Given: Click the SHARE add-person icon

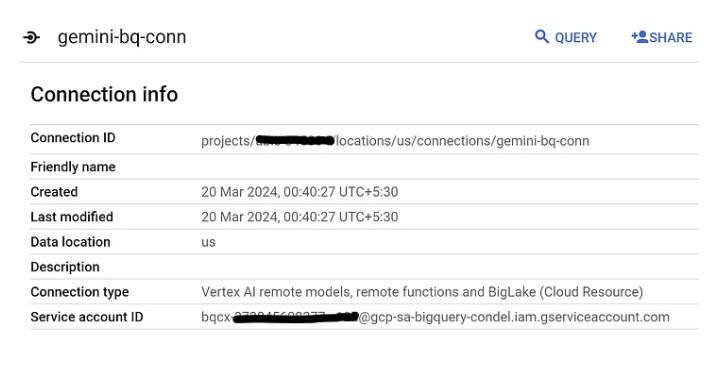Looking at the screenshot, I should (x=639, y=37).
